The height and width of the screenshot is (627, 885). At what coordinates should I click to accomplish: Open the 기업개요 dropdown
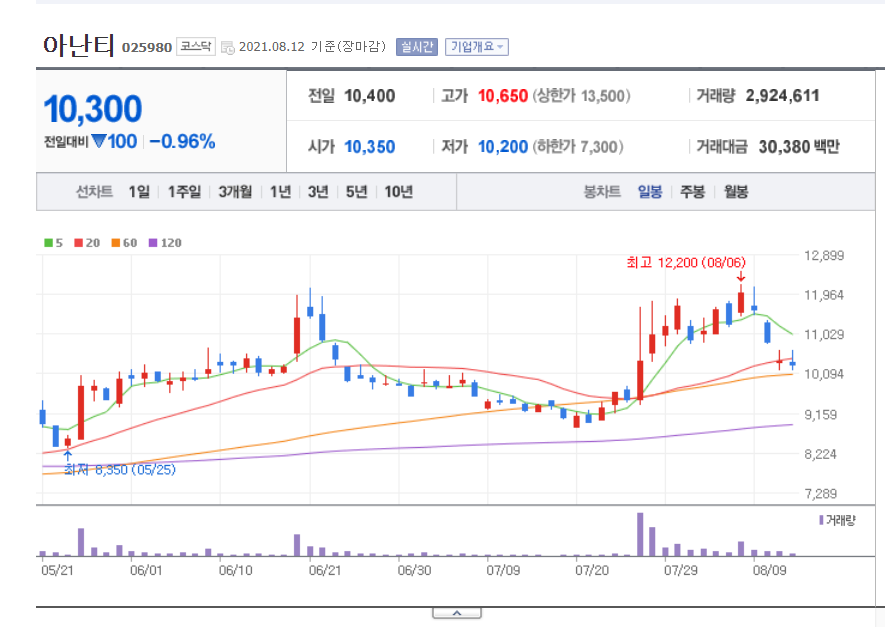477,47
